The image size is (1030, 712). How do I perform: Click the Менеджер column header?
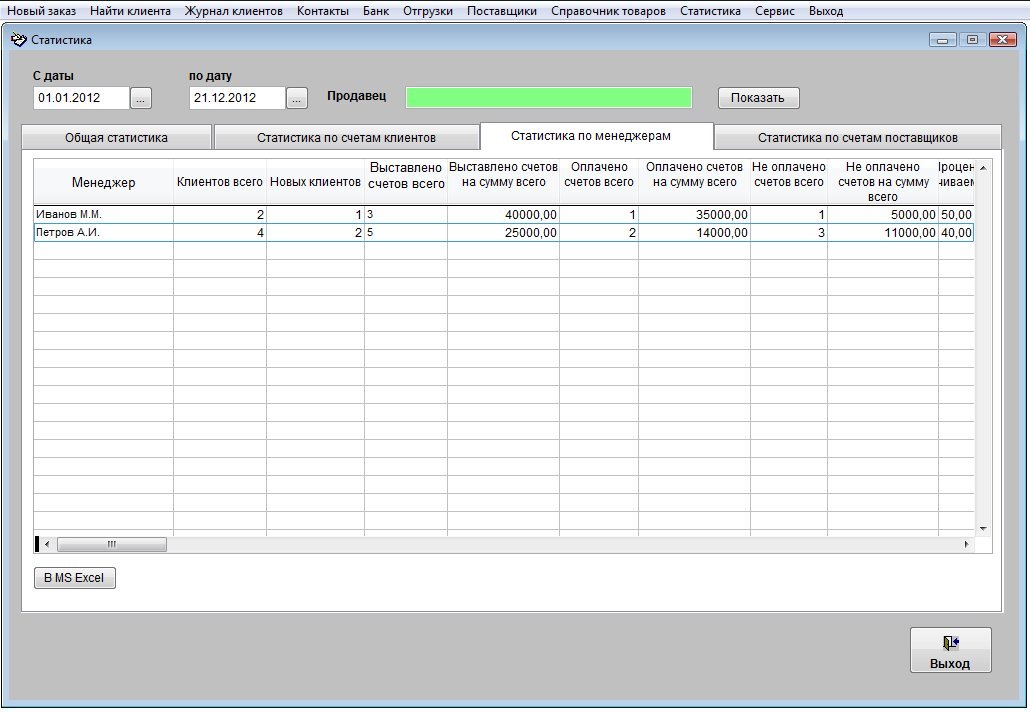[x=103, y=182]
